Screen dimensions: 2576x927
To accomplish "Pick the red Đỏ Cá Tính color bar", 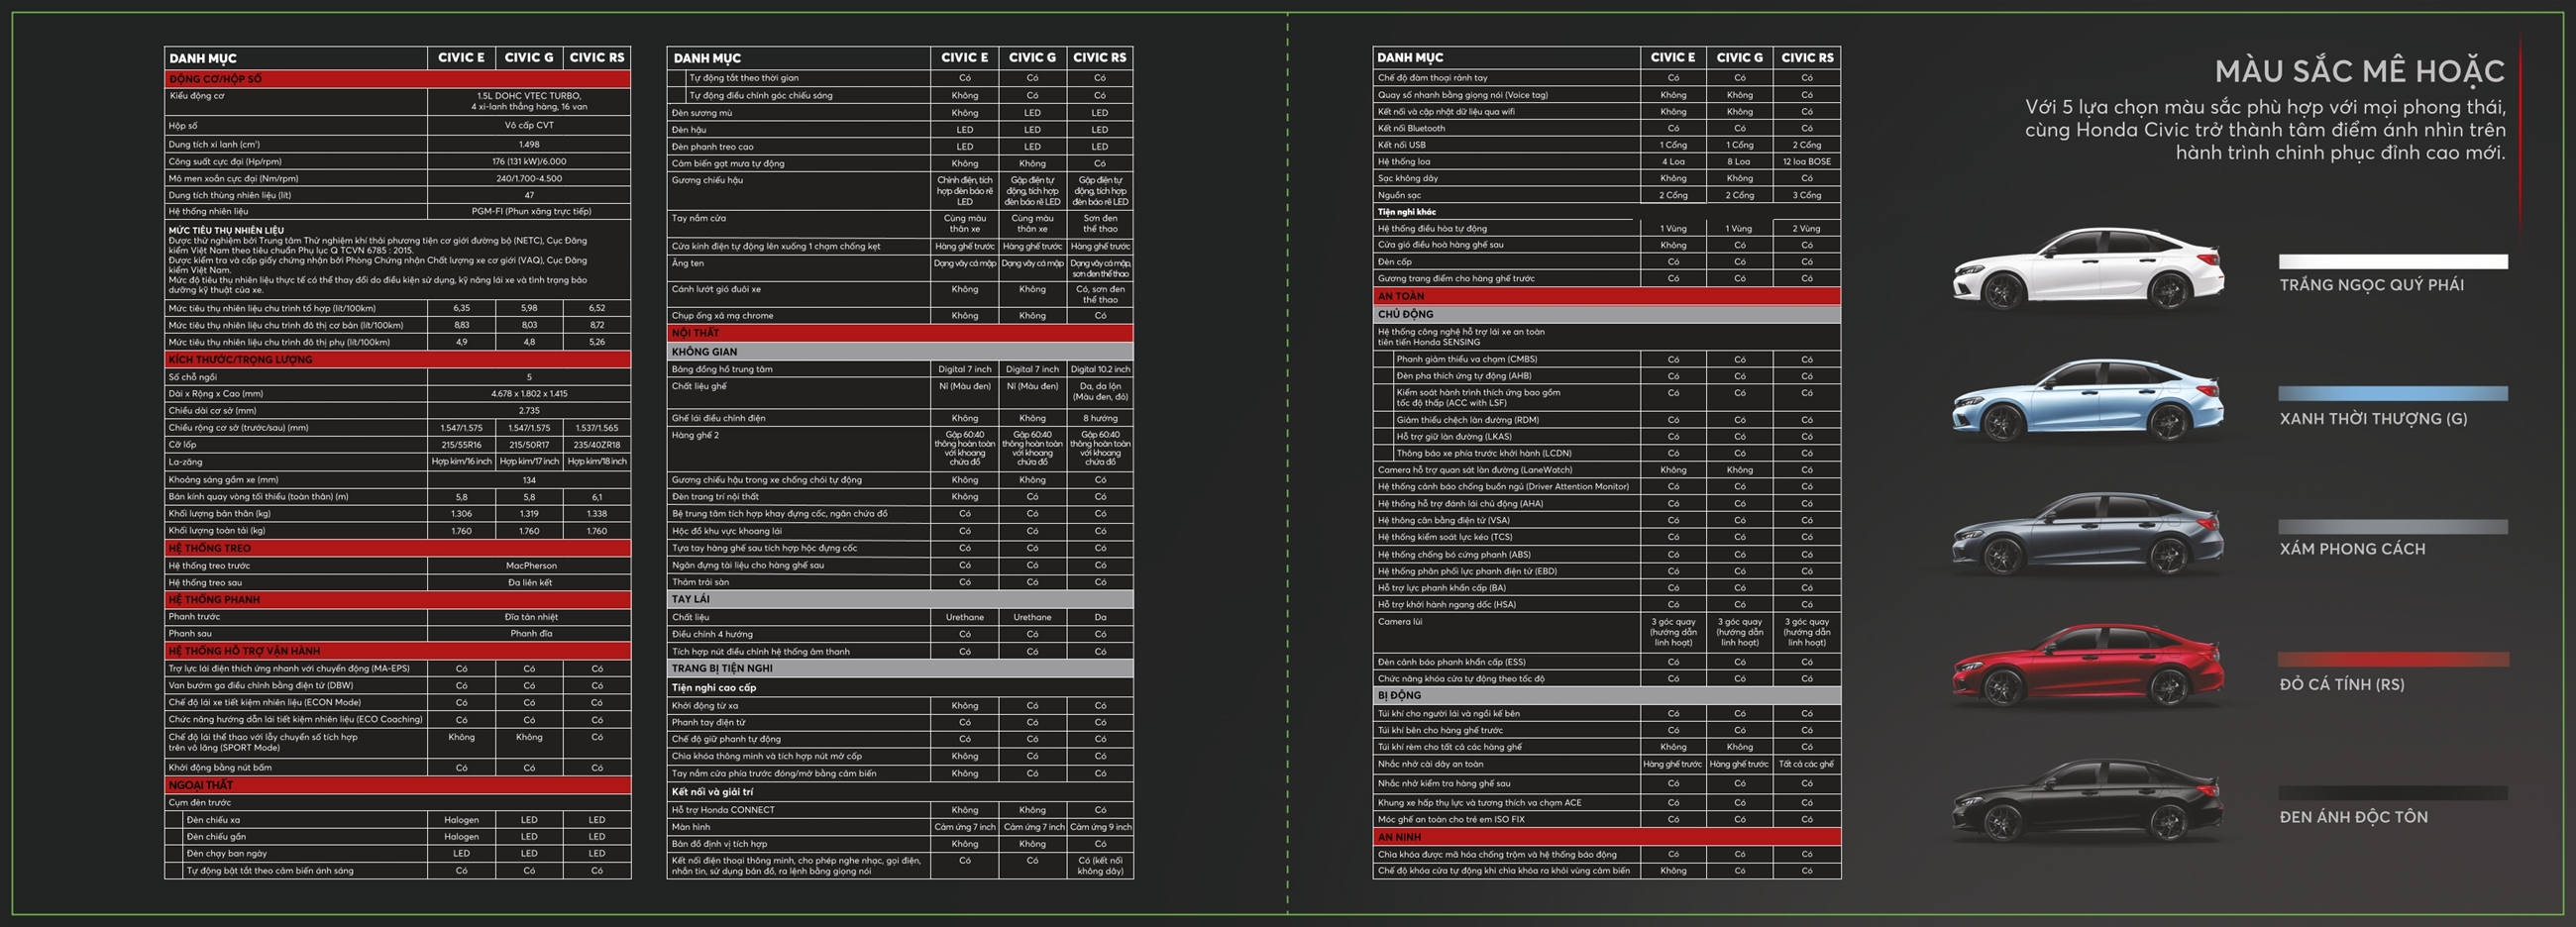I will tap(2392, 659).
